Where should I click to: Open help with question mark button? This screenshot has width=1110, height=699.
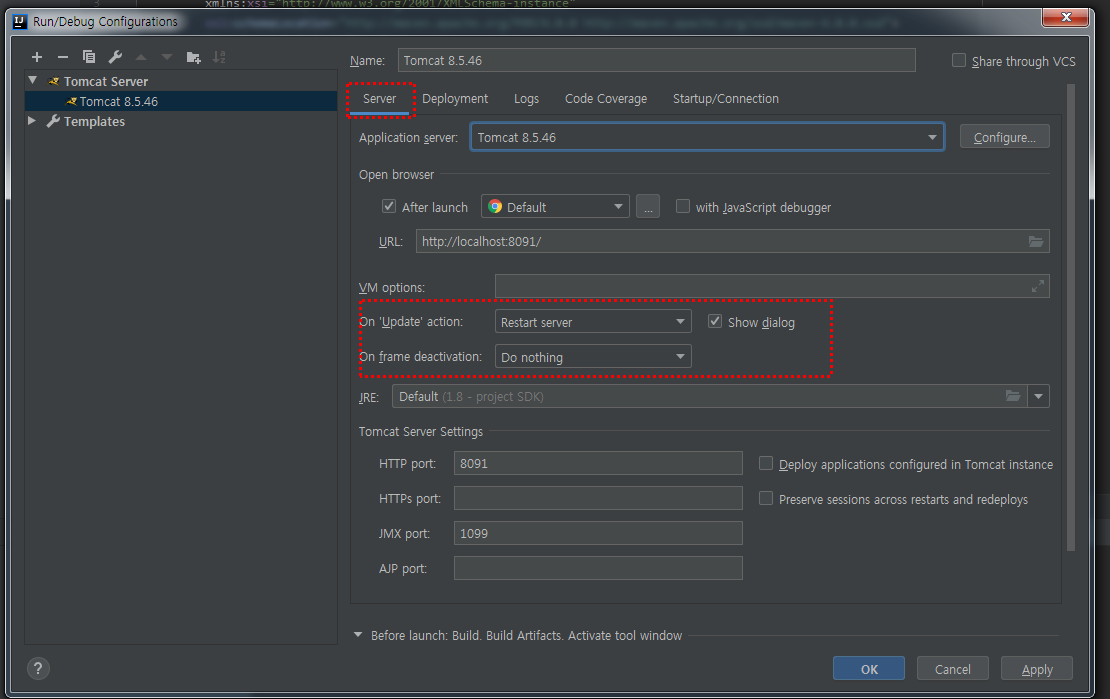click(38, 668)
